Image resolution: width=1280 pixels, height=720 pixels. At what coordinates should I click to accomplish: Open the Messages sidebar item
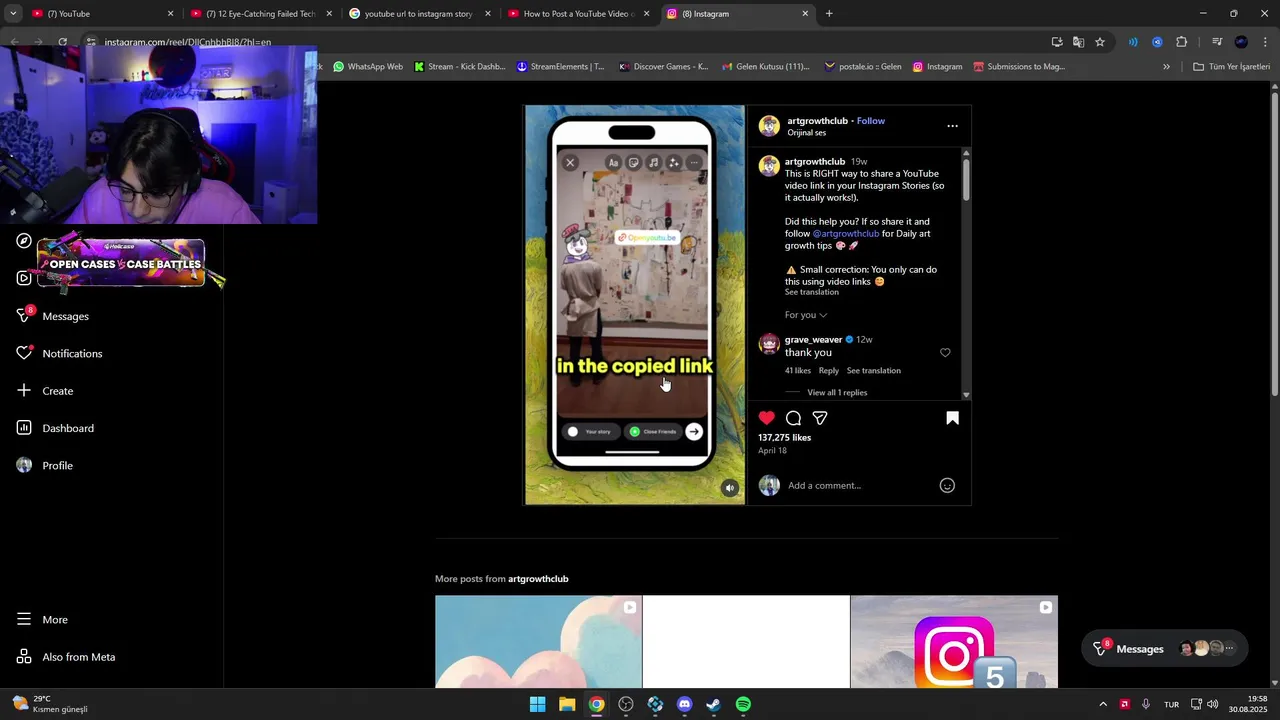coord(65,316)
